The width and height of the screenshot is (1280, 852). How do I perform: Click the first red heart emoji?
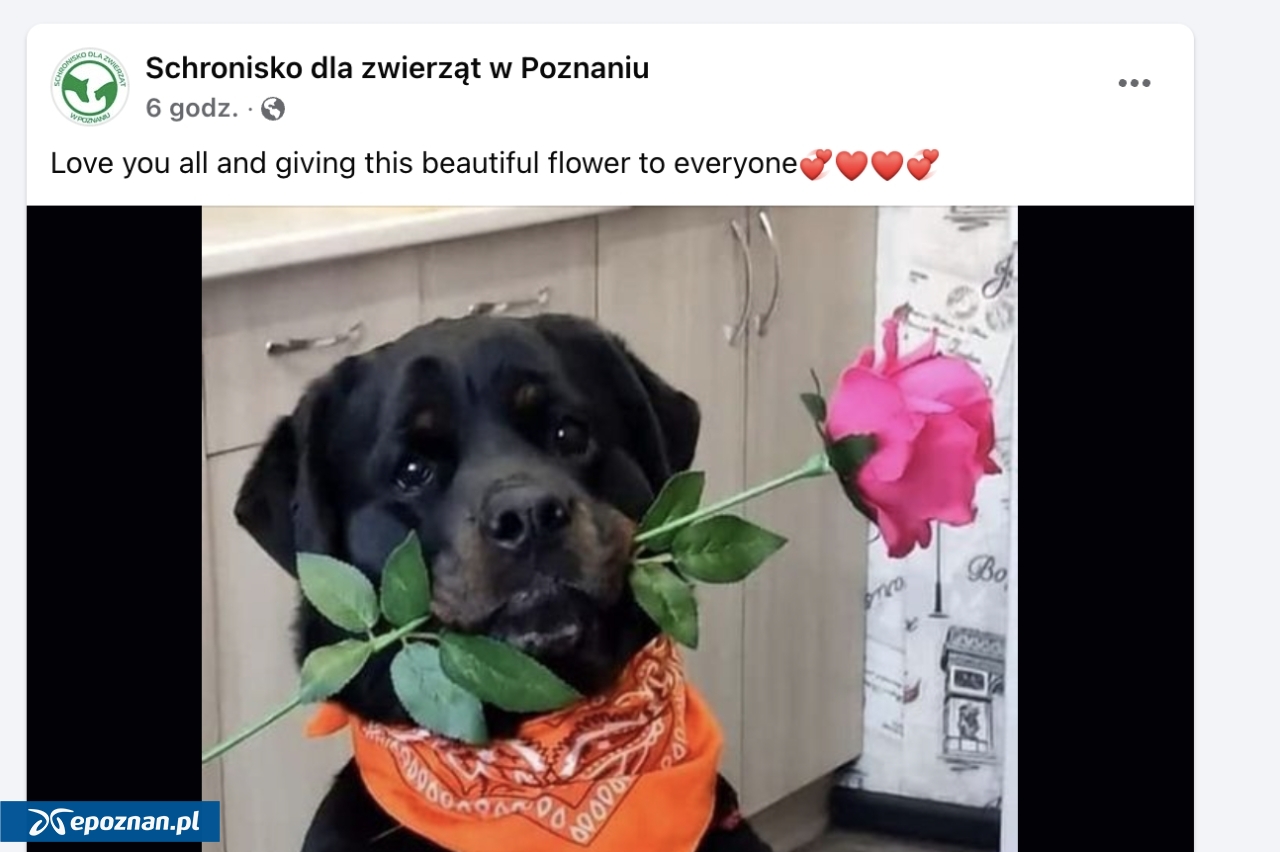pos(851,164)
